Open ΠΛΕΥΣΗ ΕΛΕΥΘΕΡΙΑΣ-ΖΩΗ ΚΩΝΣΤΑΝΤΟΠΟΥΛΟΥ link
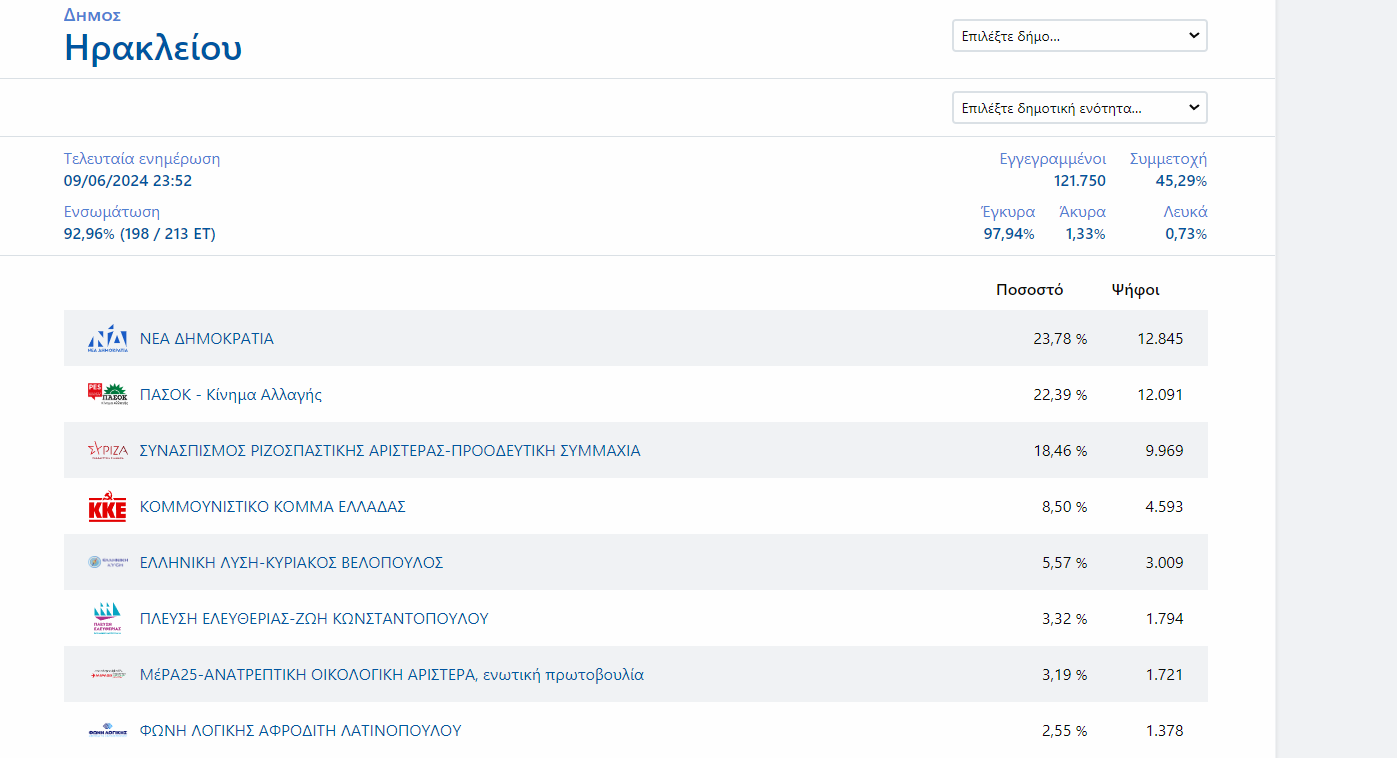 [x=314, y=619]
